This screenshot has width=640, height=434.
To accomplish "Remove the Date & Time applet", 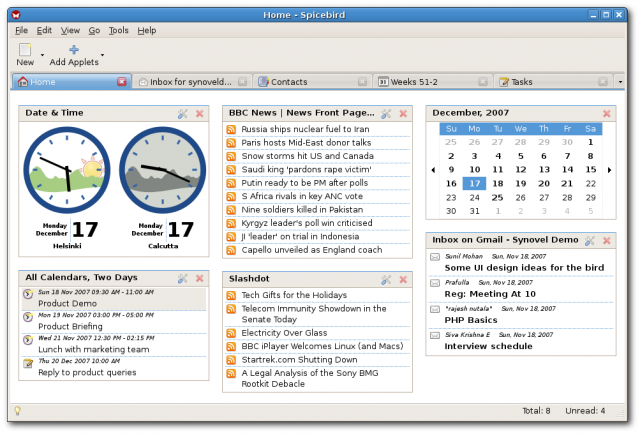I will 200,114.
